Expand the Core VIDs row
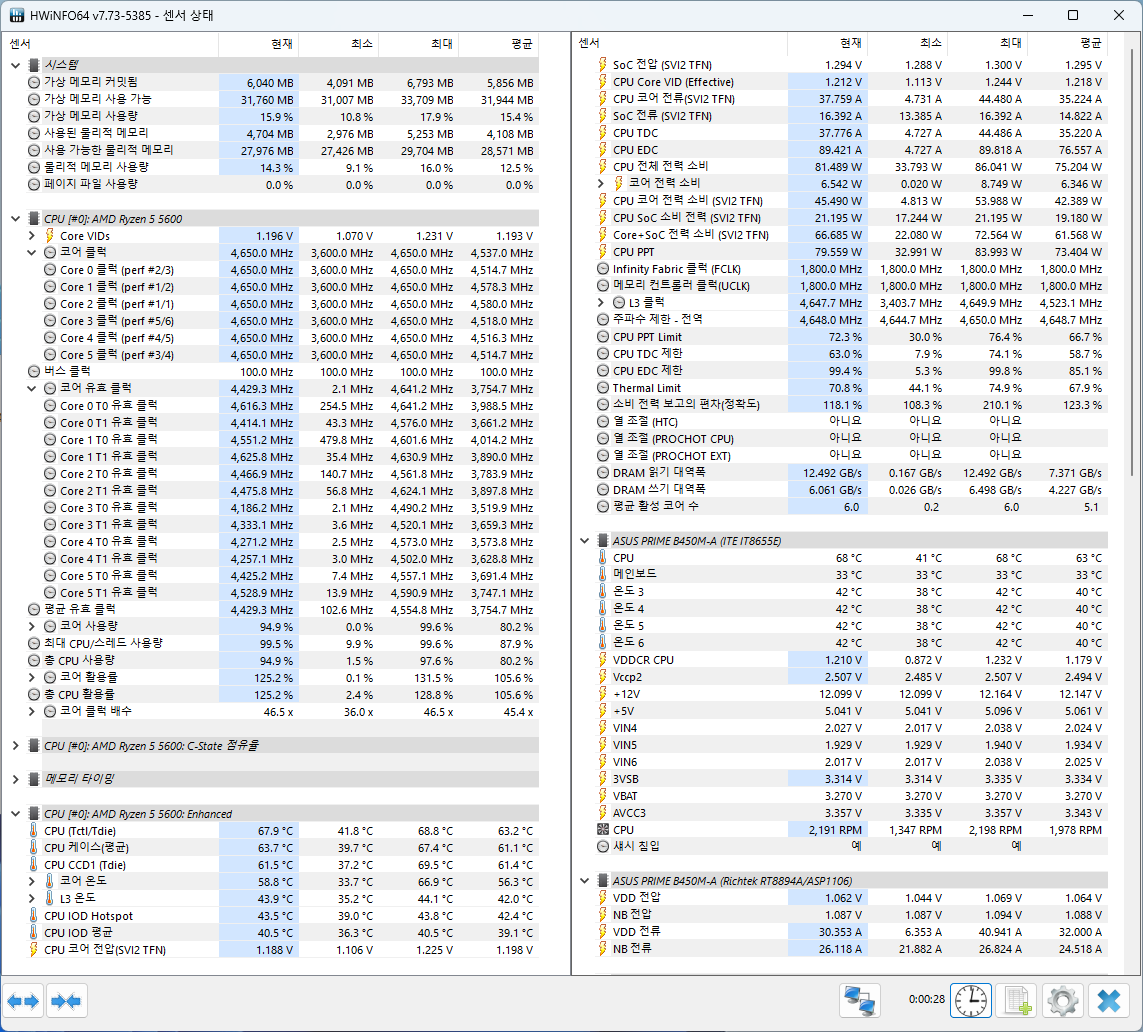 click(31, 235)
